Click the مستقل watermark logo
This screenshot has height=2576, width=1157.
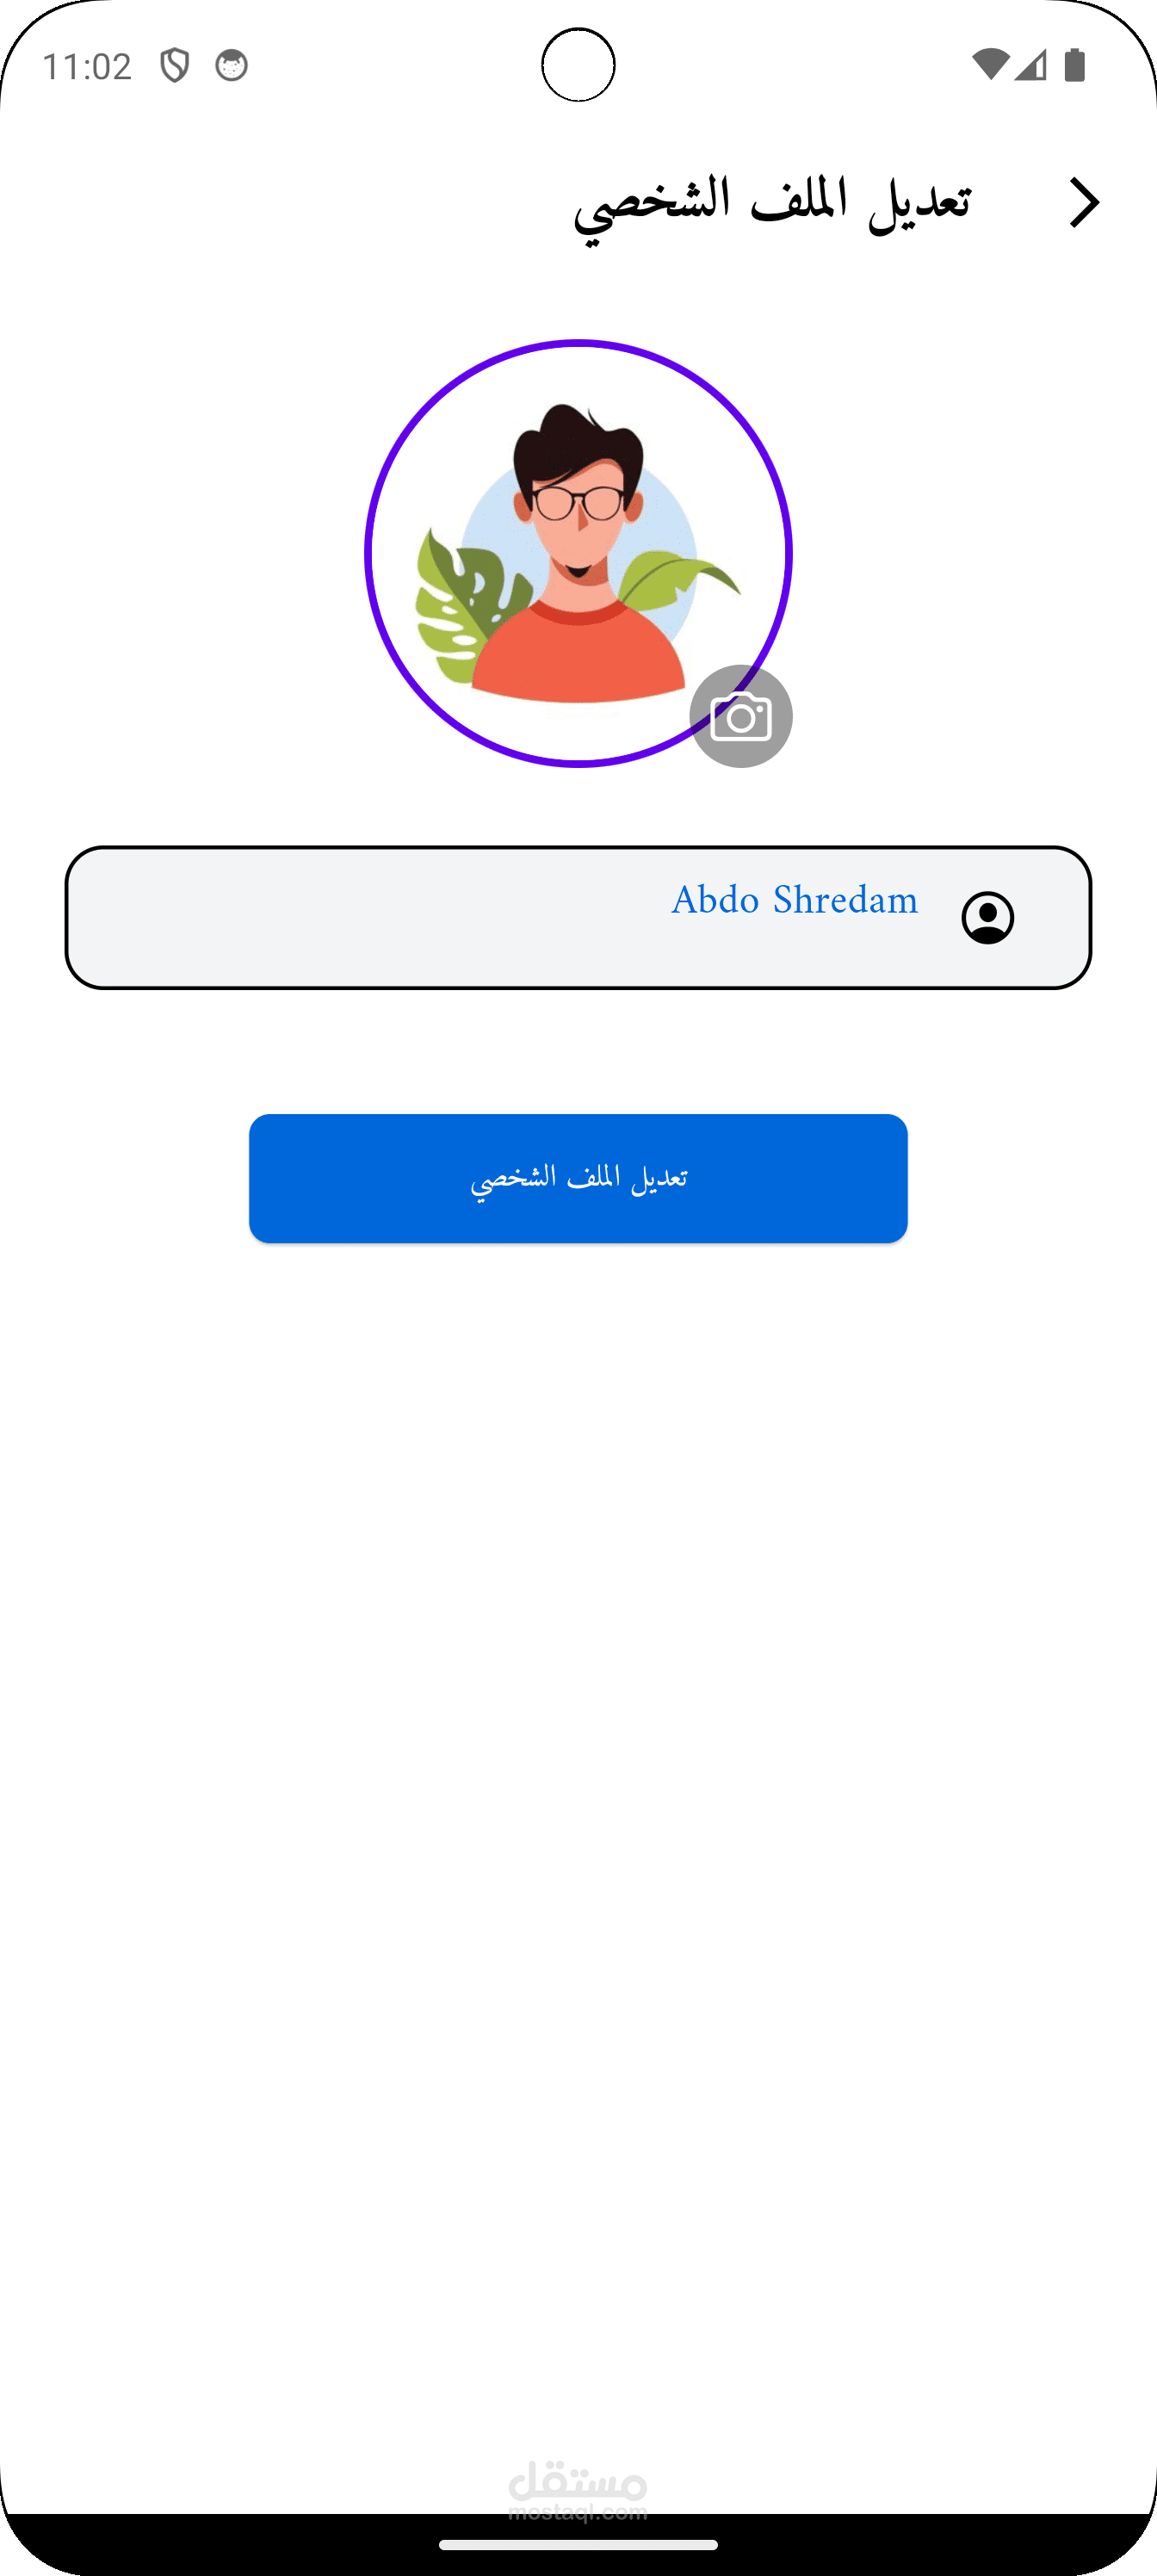tap(578, 2479)
